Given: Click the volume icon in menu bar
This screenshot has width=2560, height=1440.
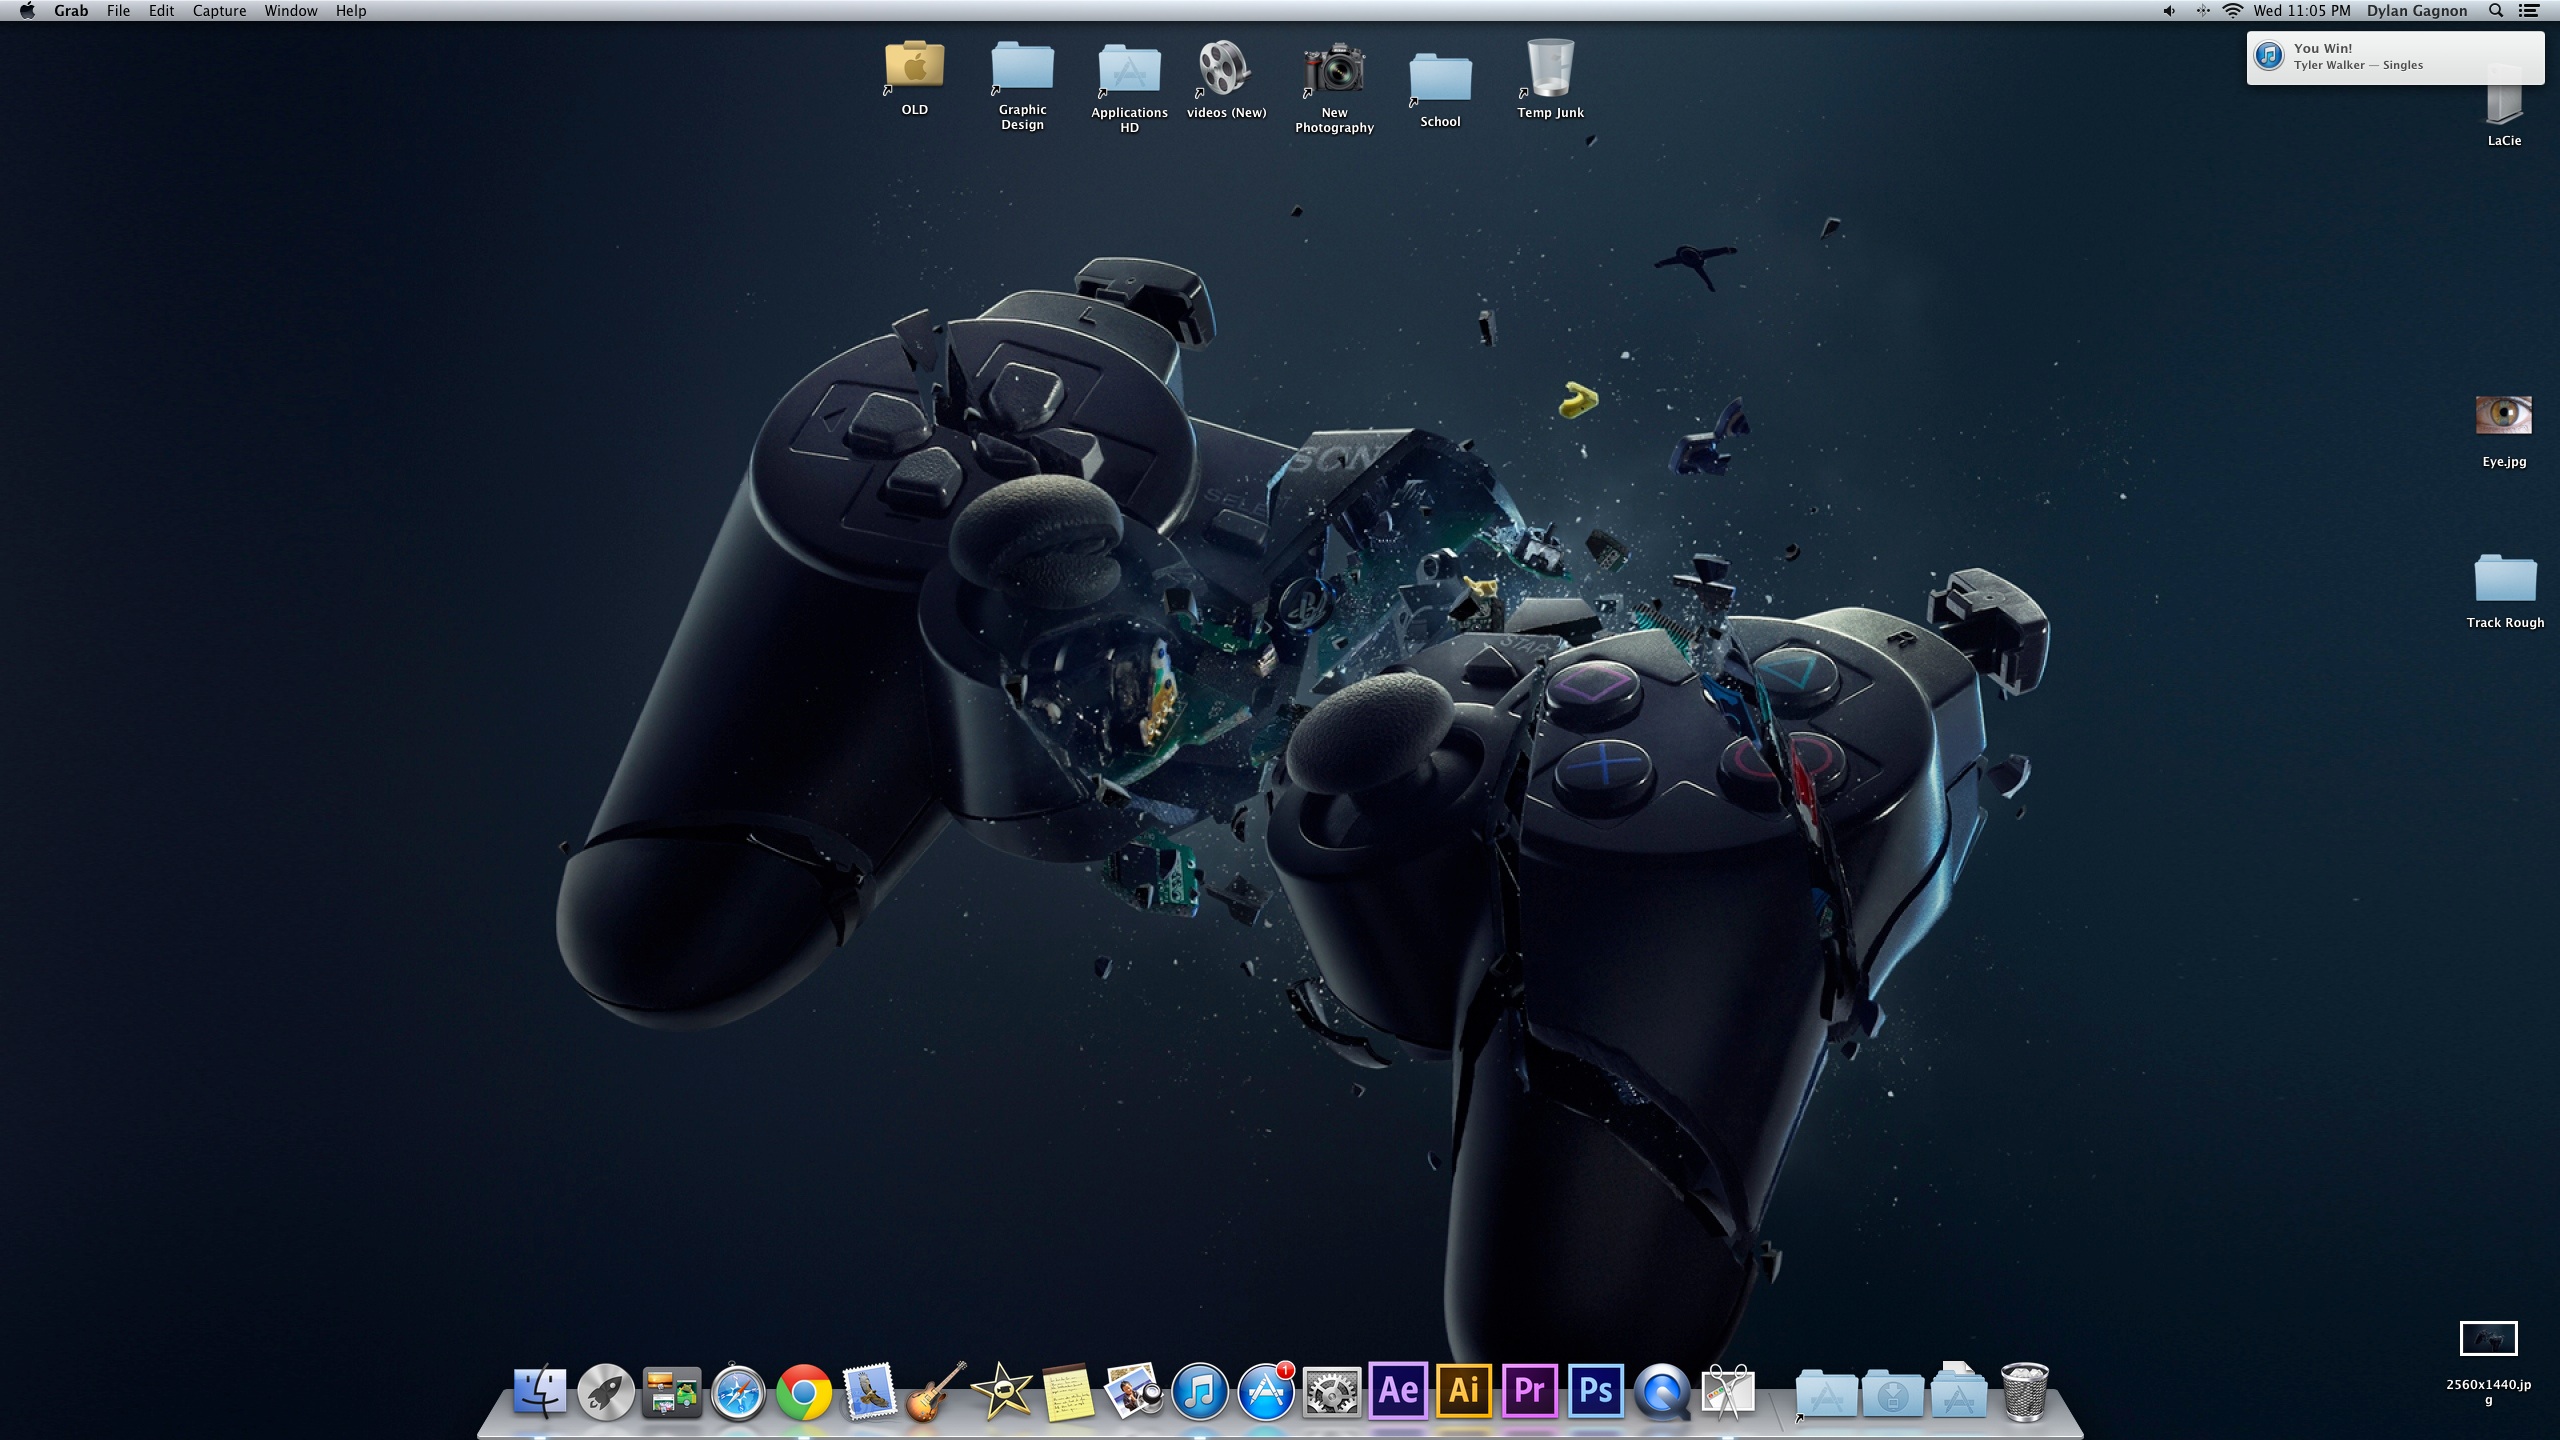Looking at the screenshot, I should click(x=2169, y=11).
